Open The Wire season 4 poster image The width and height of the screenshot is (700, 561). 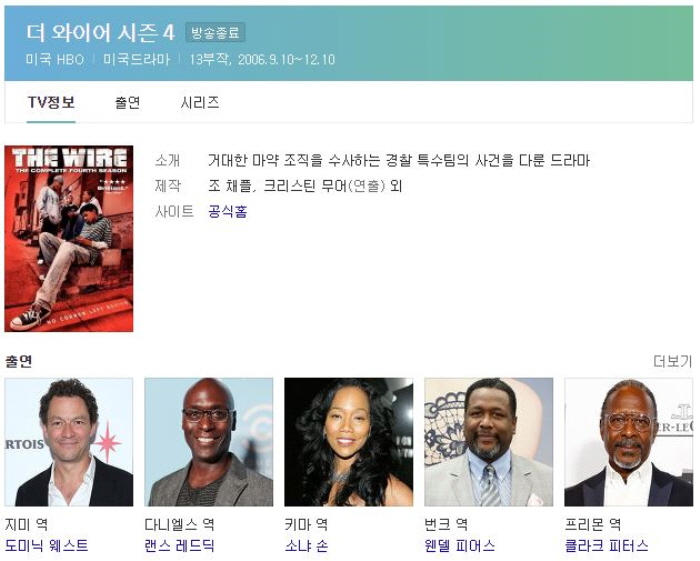(69, 239)
